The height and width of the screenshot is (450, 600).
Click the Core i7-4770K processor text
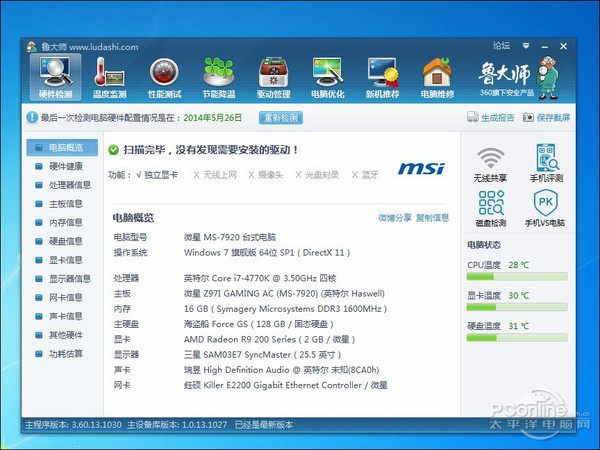(x=260, y=278)
